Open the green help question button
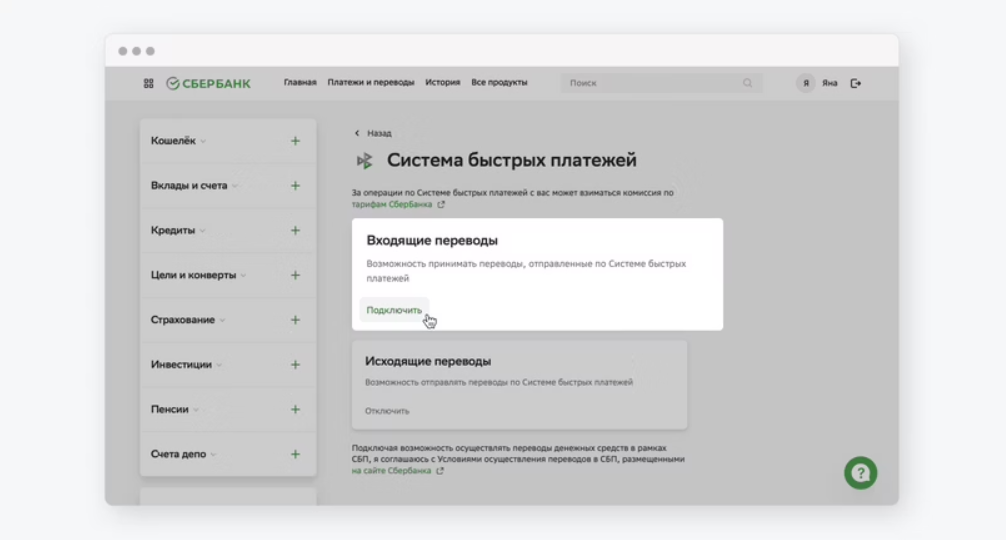This screenshot has height=540, width=1006. (860, 472)
